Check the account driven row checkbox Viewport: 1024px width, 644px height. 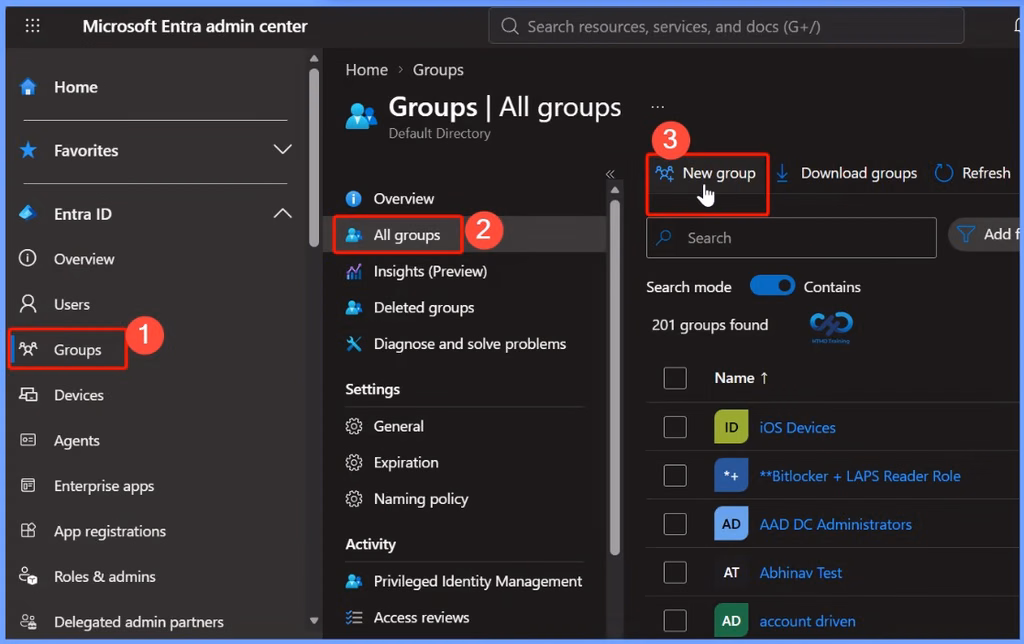click(x=675, y=620)
